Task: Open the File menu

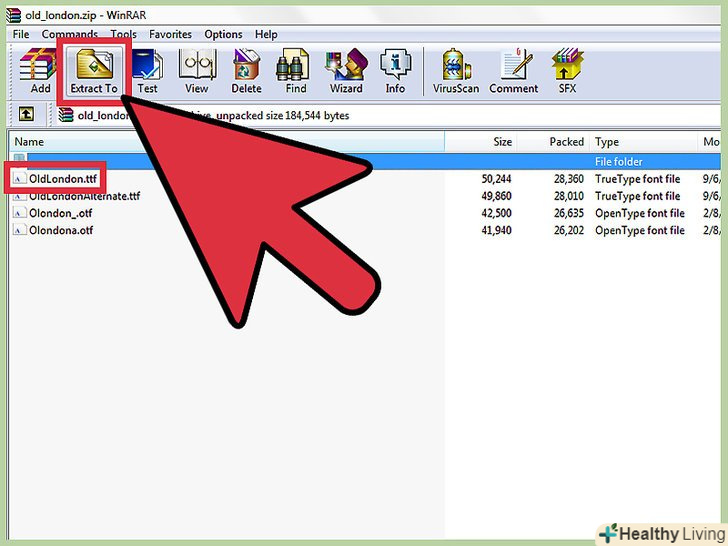Action: pyautogui.click(x=21, y=34)
